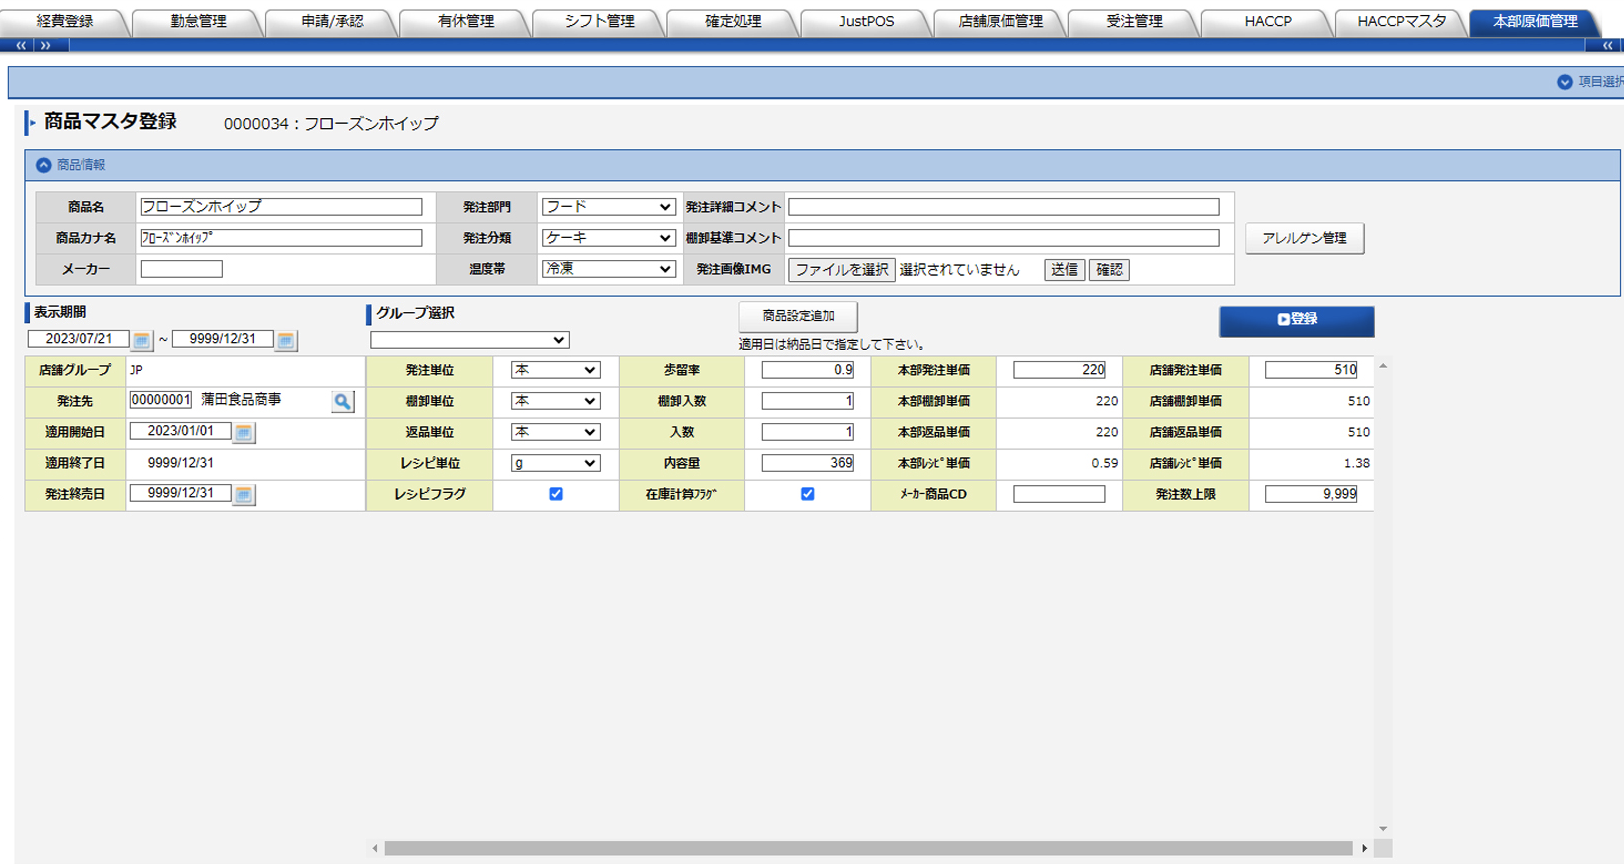
Task: Open calendar for display period start date
Action: (x=142, y=340)
